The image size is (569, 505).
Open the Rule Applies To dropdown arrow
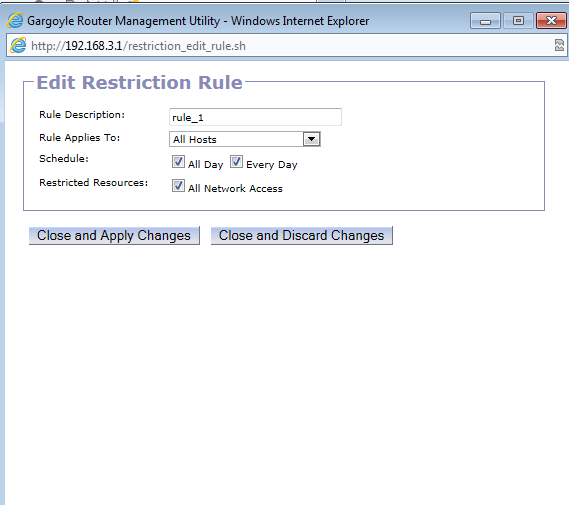tap(311, 139)
